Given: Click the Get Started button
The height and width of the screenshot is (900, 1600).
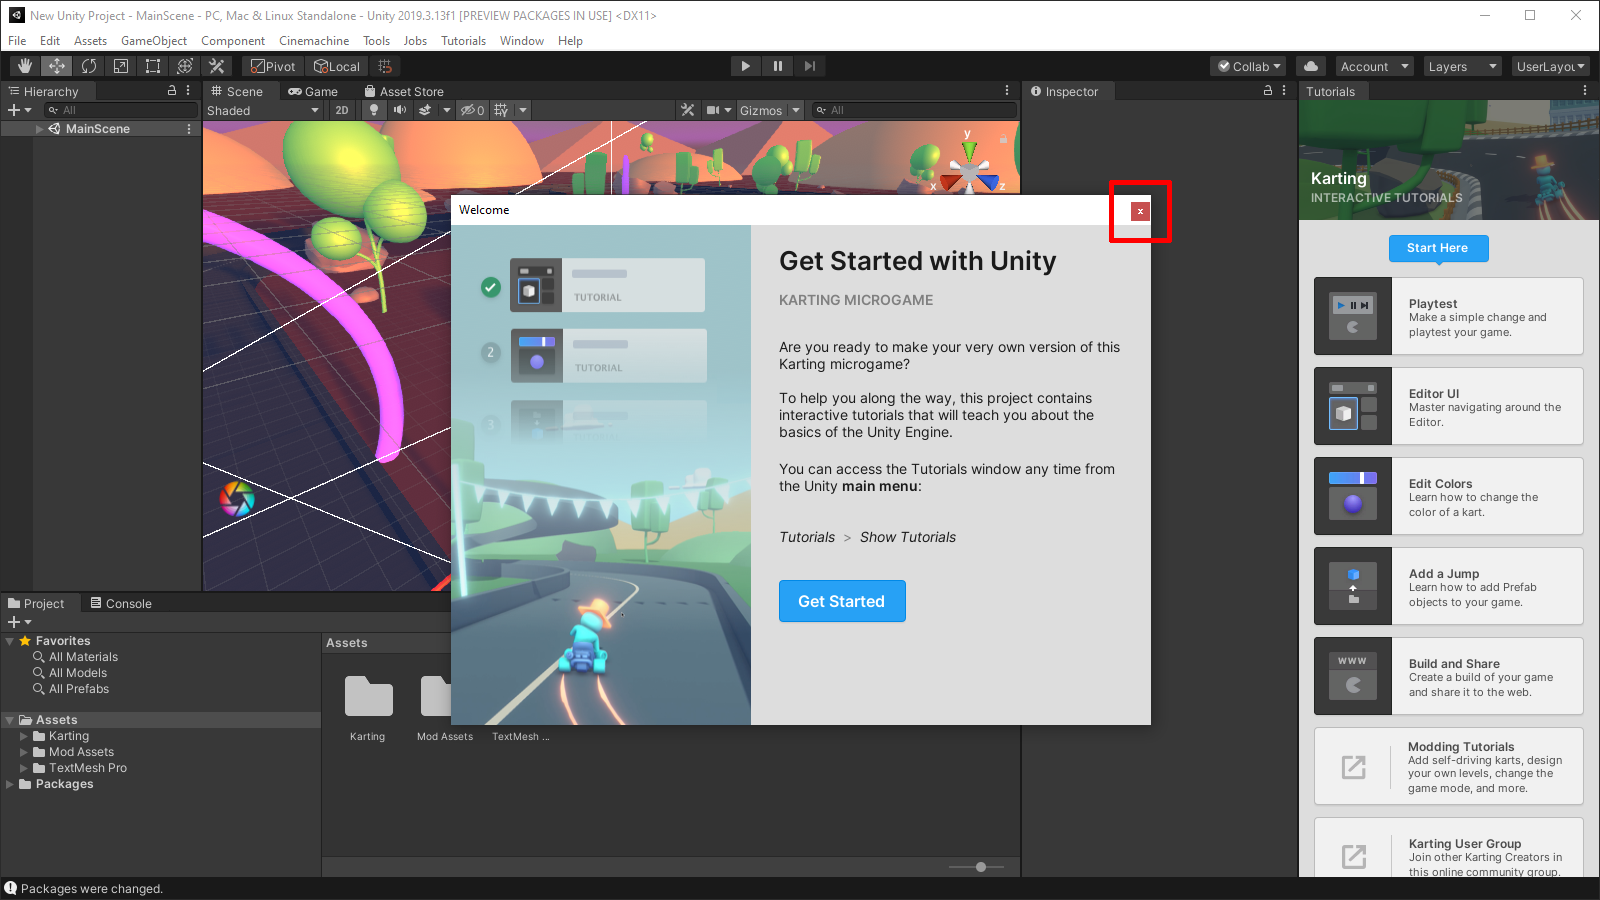Looking at the screenshot, I should [841, 601].
